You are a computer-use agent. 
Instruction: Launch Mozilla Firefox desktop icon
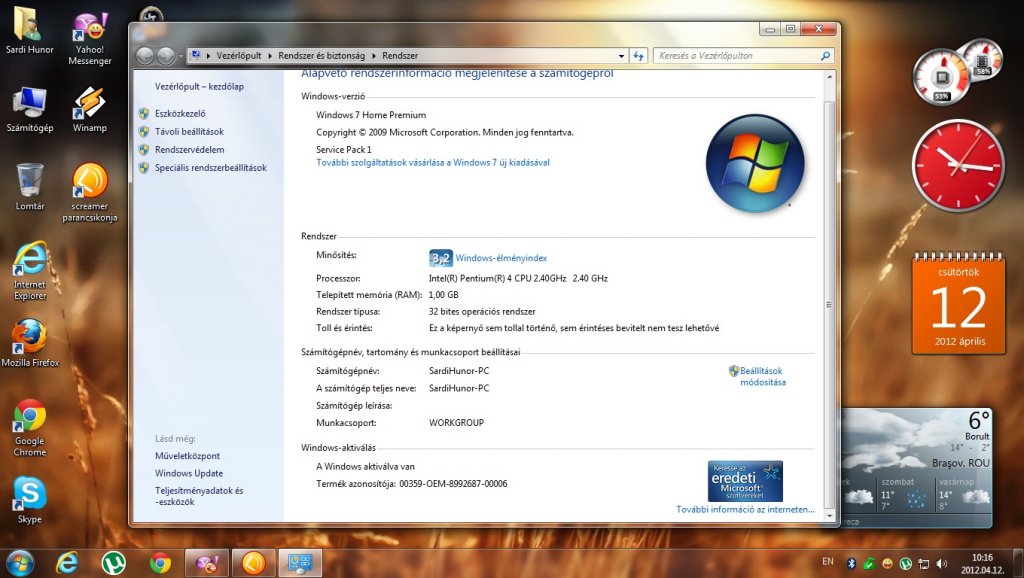[x=30, y=344]
